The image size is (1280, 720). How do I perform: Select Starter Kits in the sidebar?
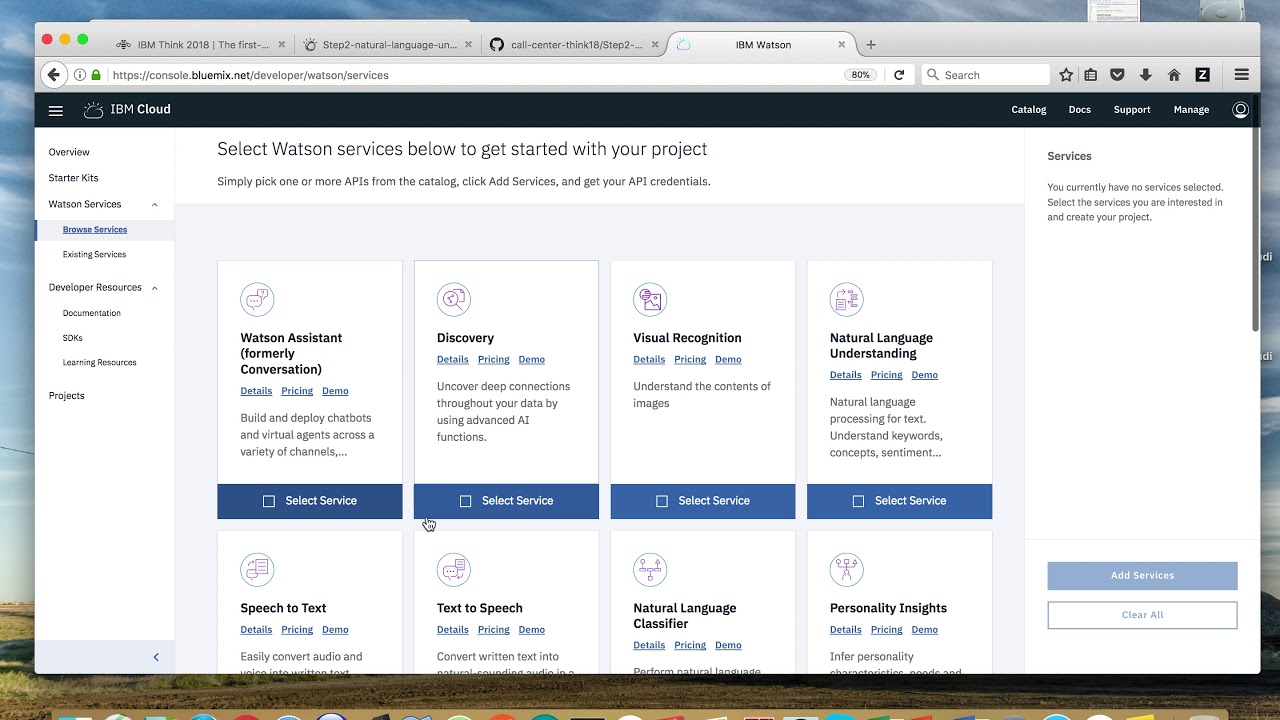point(73,178)
